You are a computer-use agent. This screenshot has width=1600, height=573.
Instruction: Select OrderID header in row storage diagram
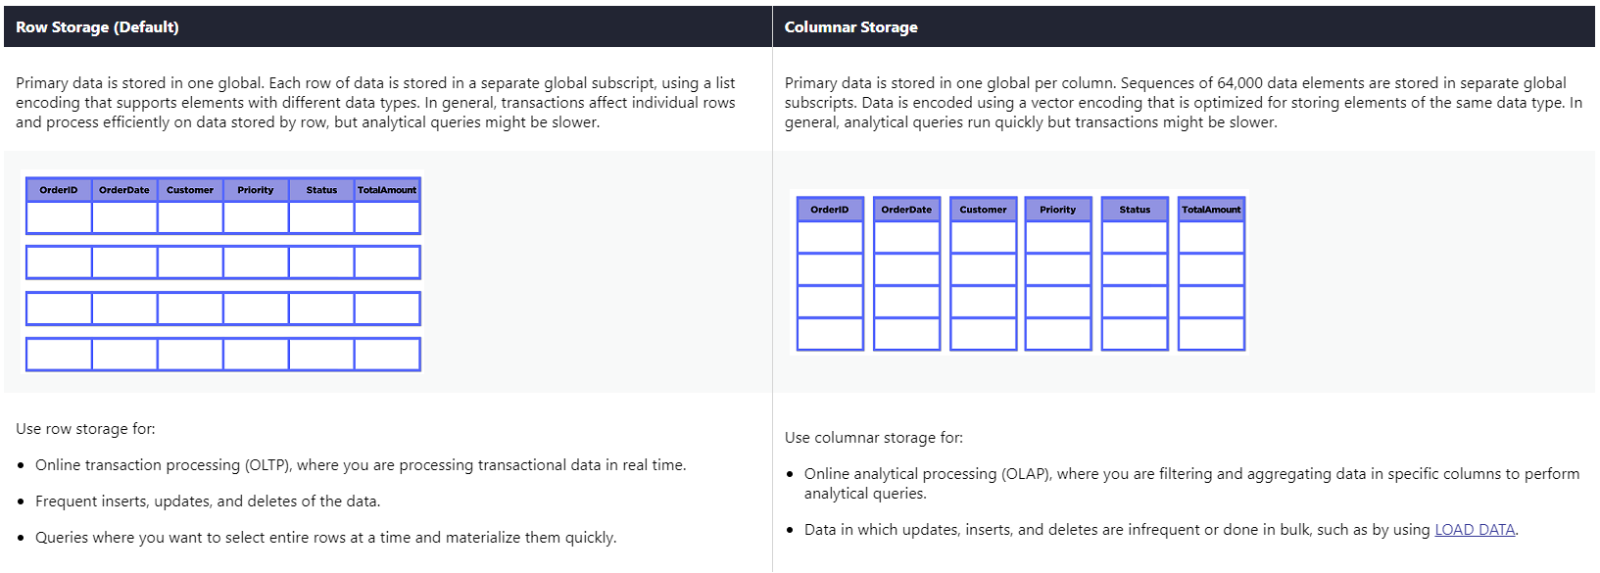tap(58, 190)
